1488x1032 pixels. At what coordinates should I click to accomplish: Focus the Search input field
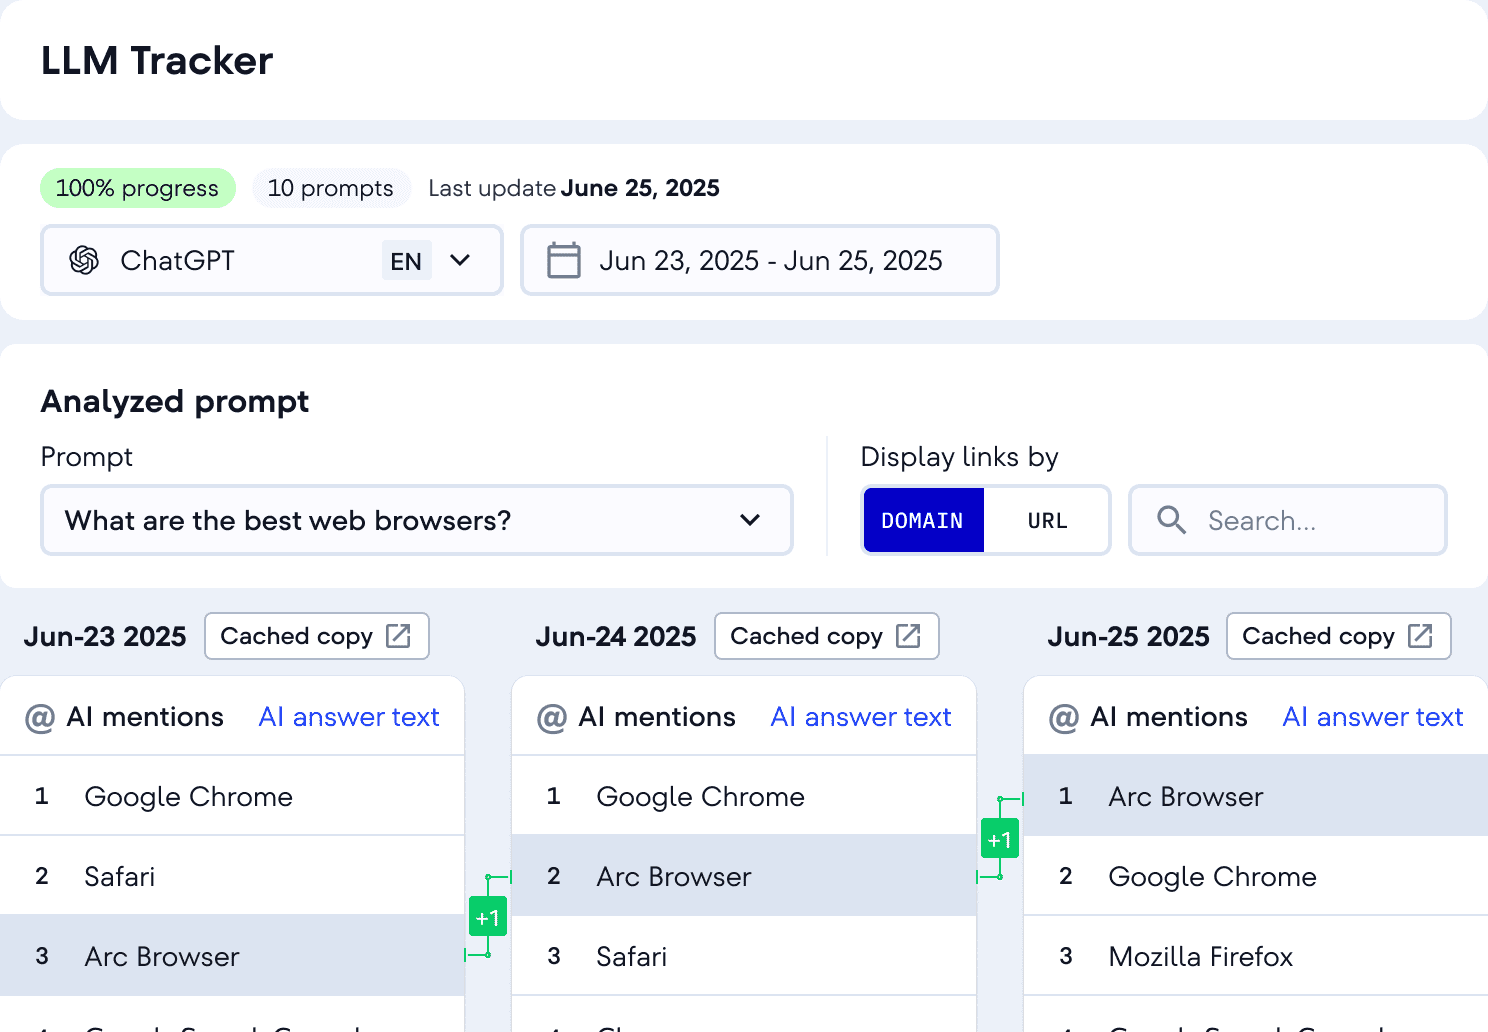click(x=1288, y=520)
